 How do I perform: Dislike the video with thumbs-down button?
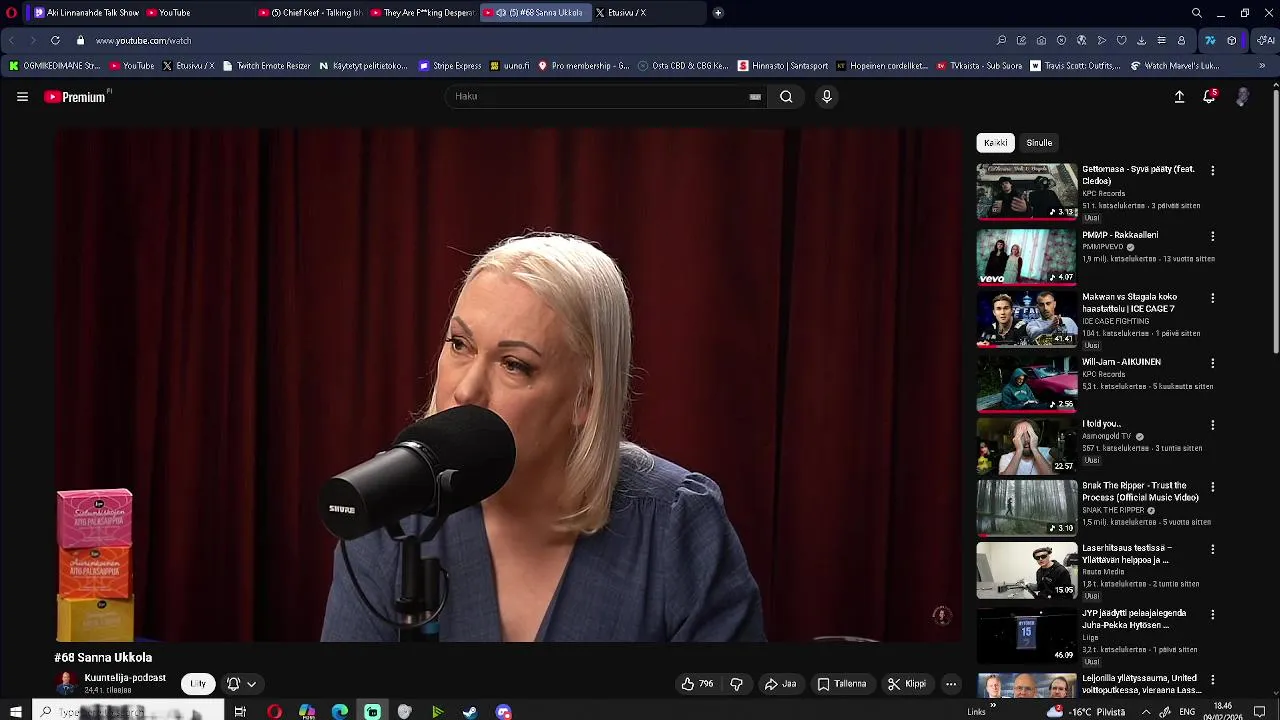coord(737,684)
